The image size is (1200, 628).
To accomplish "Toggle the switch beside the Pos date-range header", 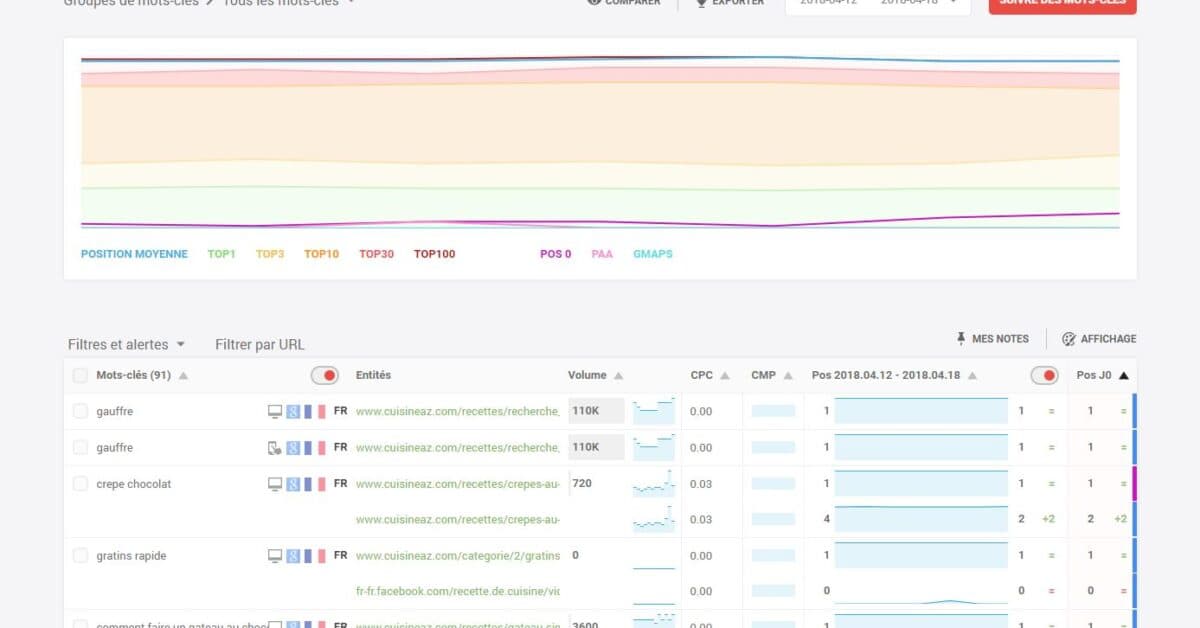I will (x=1044, y=376).
